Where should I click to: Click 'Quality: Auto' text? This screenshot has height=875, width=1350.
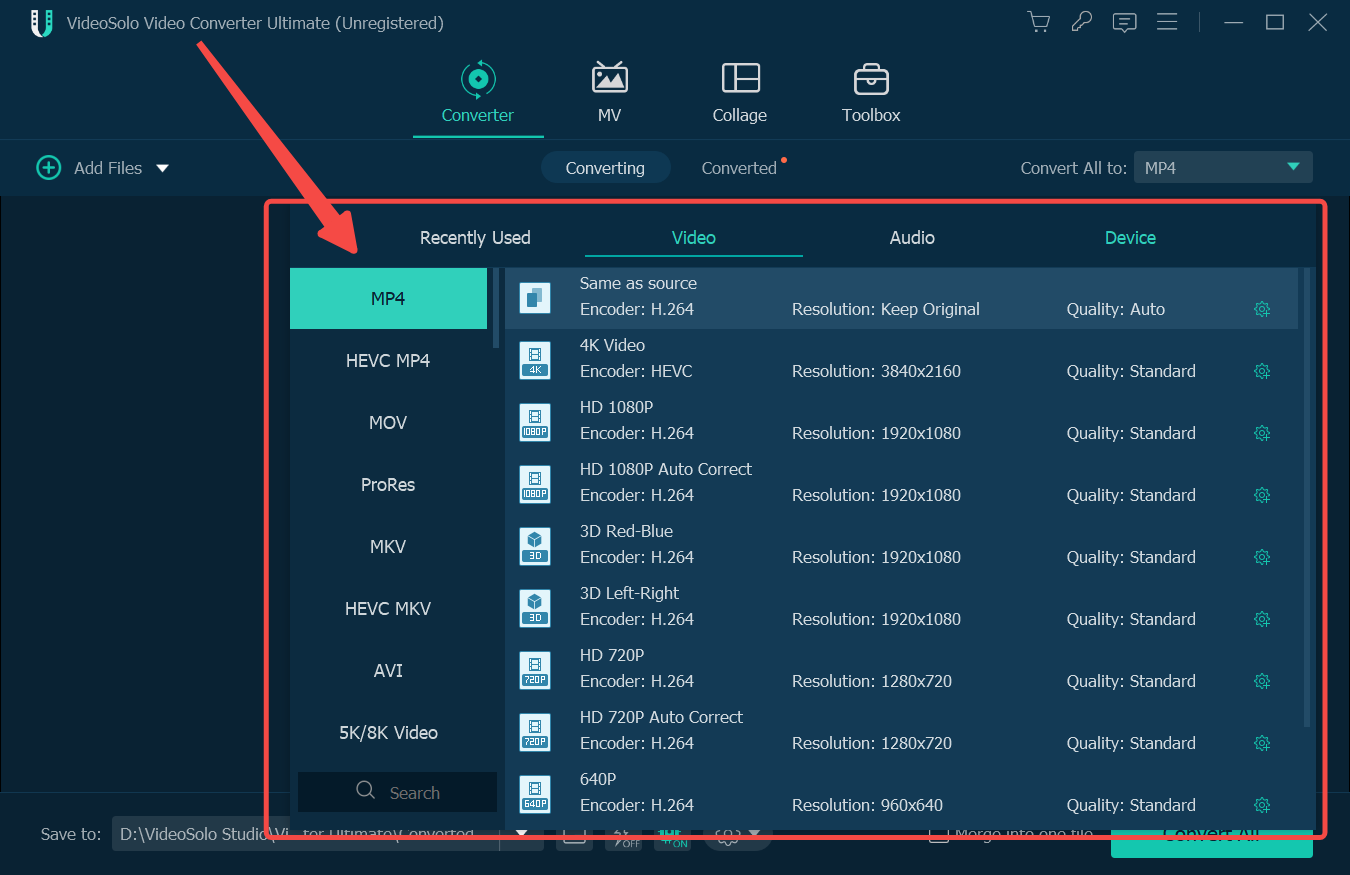coord(1116,309)
